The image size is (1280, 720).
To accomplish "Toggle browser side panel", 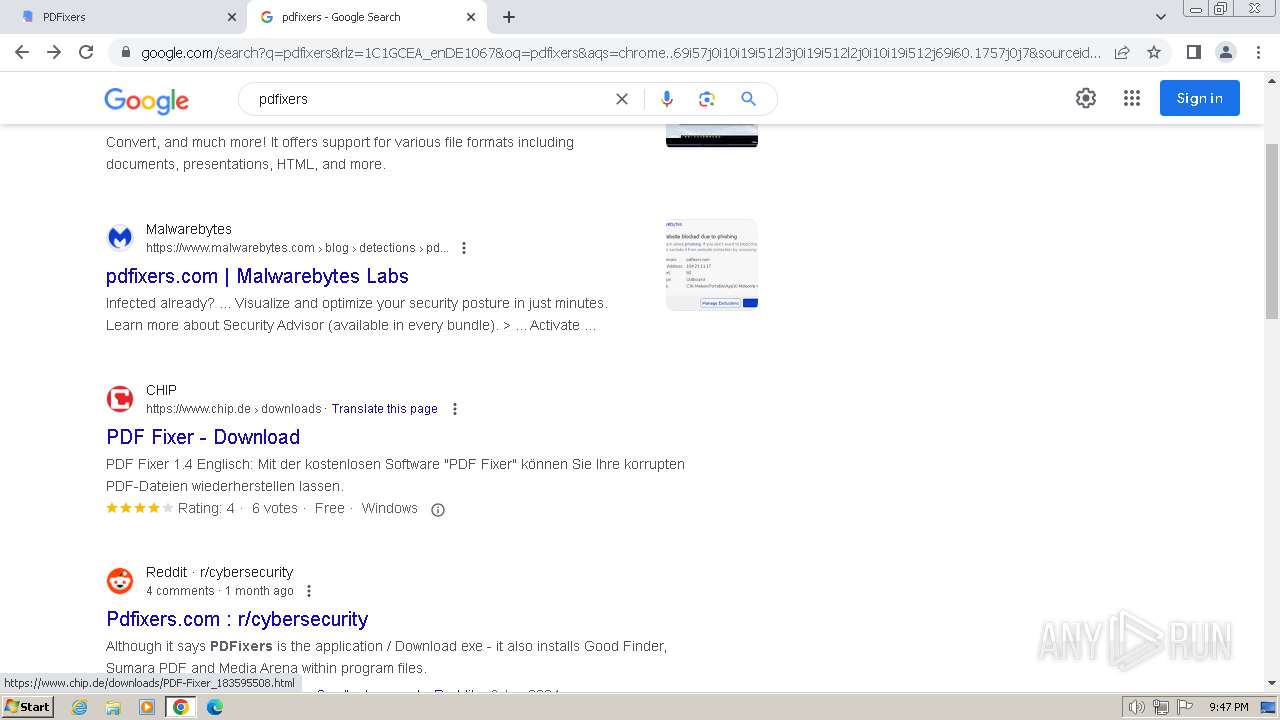I will pos(1193,52).
